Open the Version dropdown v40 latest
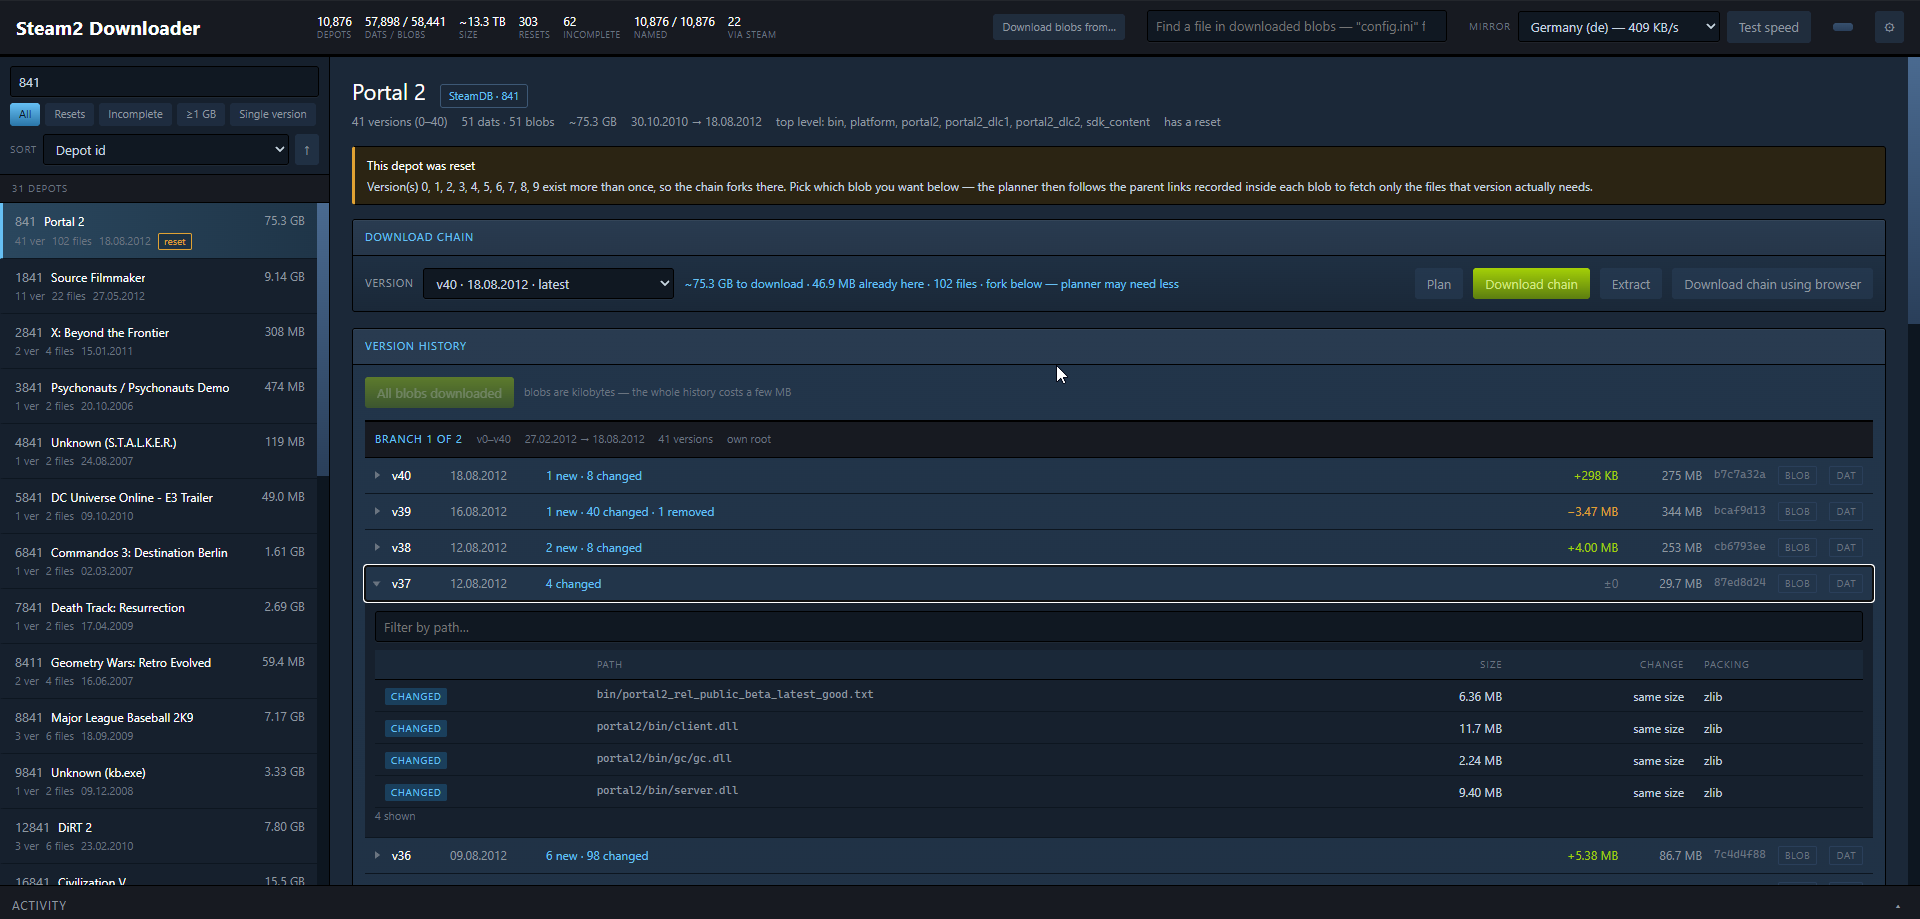Image resolution: width=1920 pixels, height=919 pixels. 548,284
